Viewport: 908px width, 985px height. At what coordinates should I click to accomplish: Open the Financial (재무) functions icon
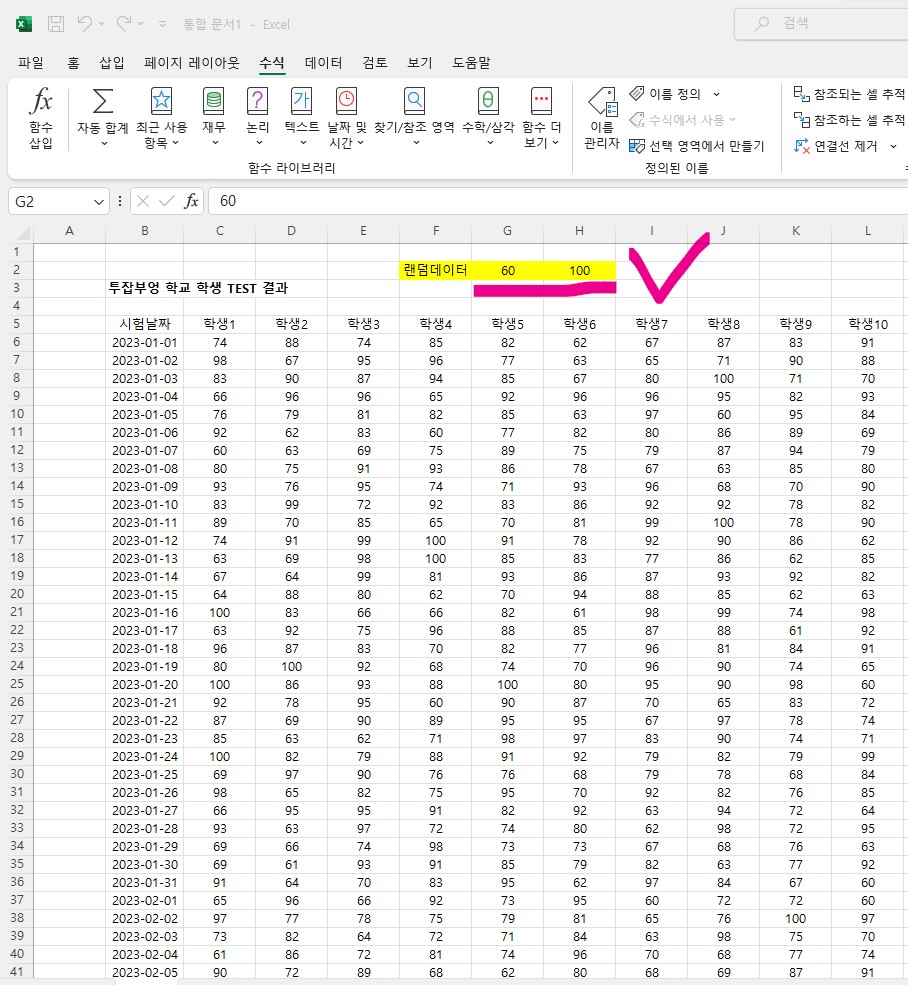(214, 101)
